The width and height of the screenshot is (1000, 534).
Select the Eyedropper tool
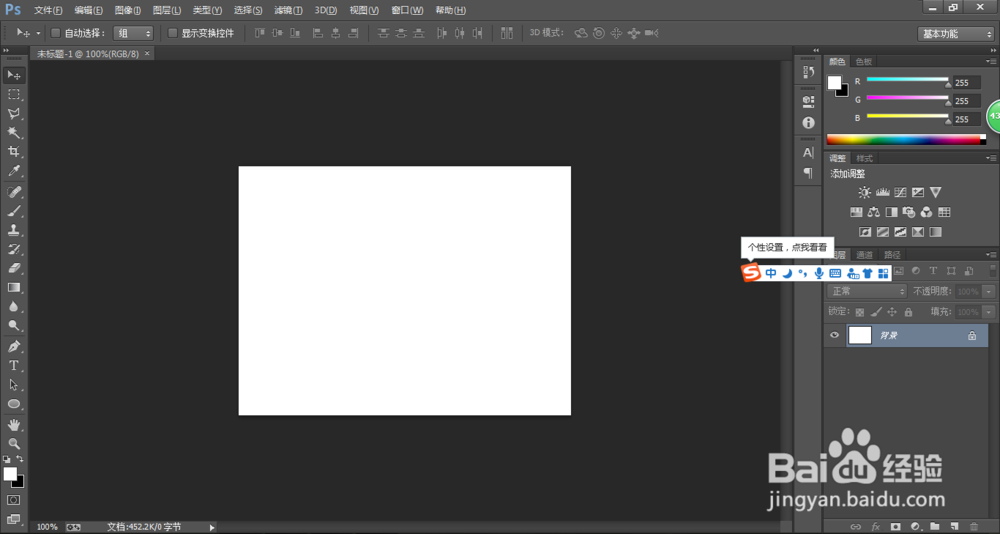[x=13, y=171]
